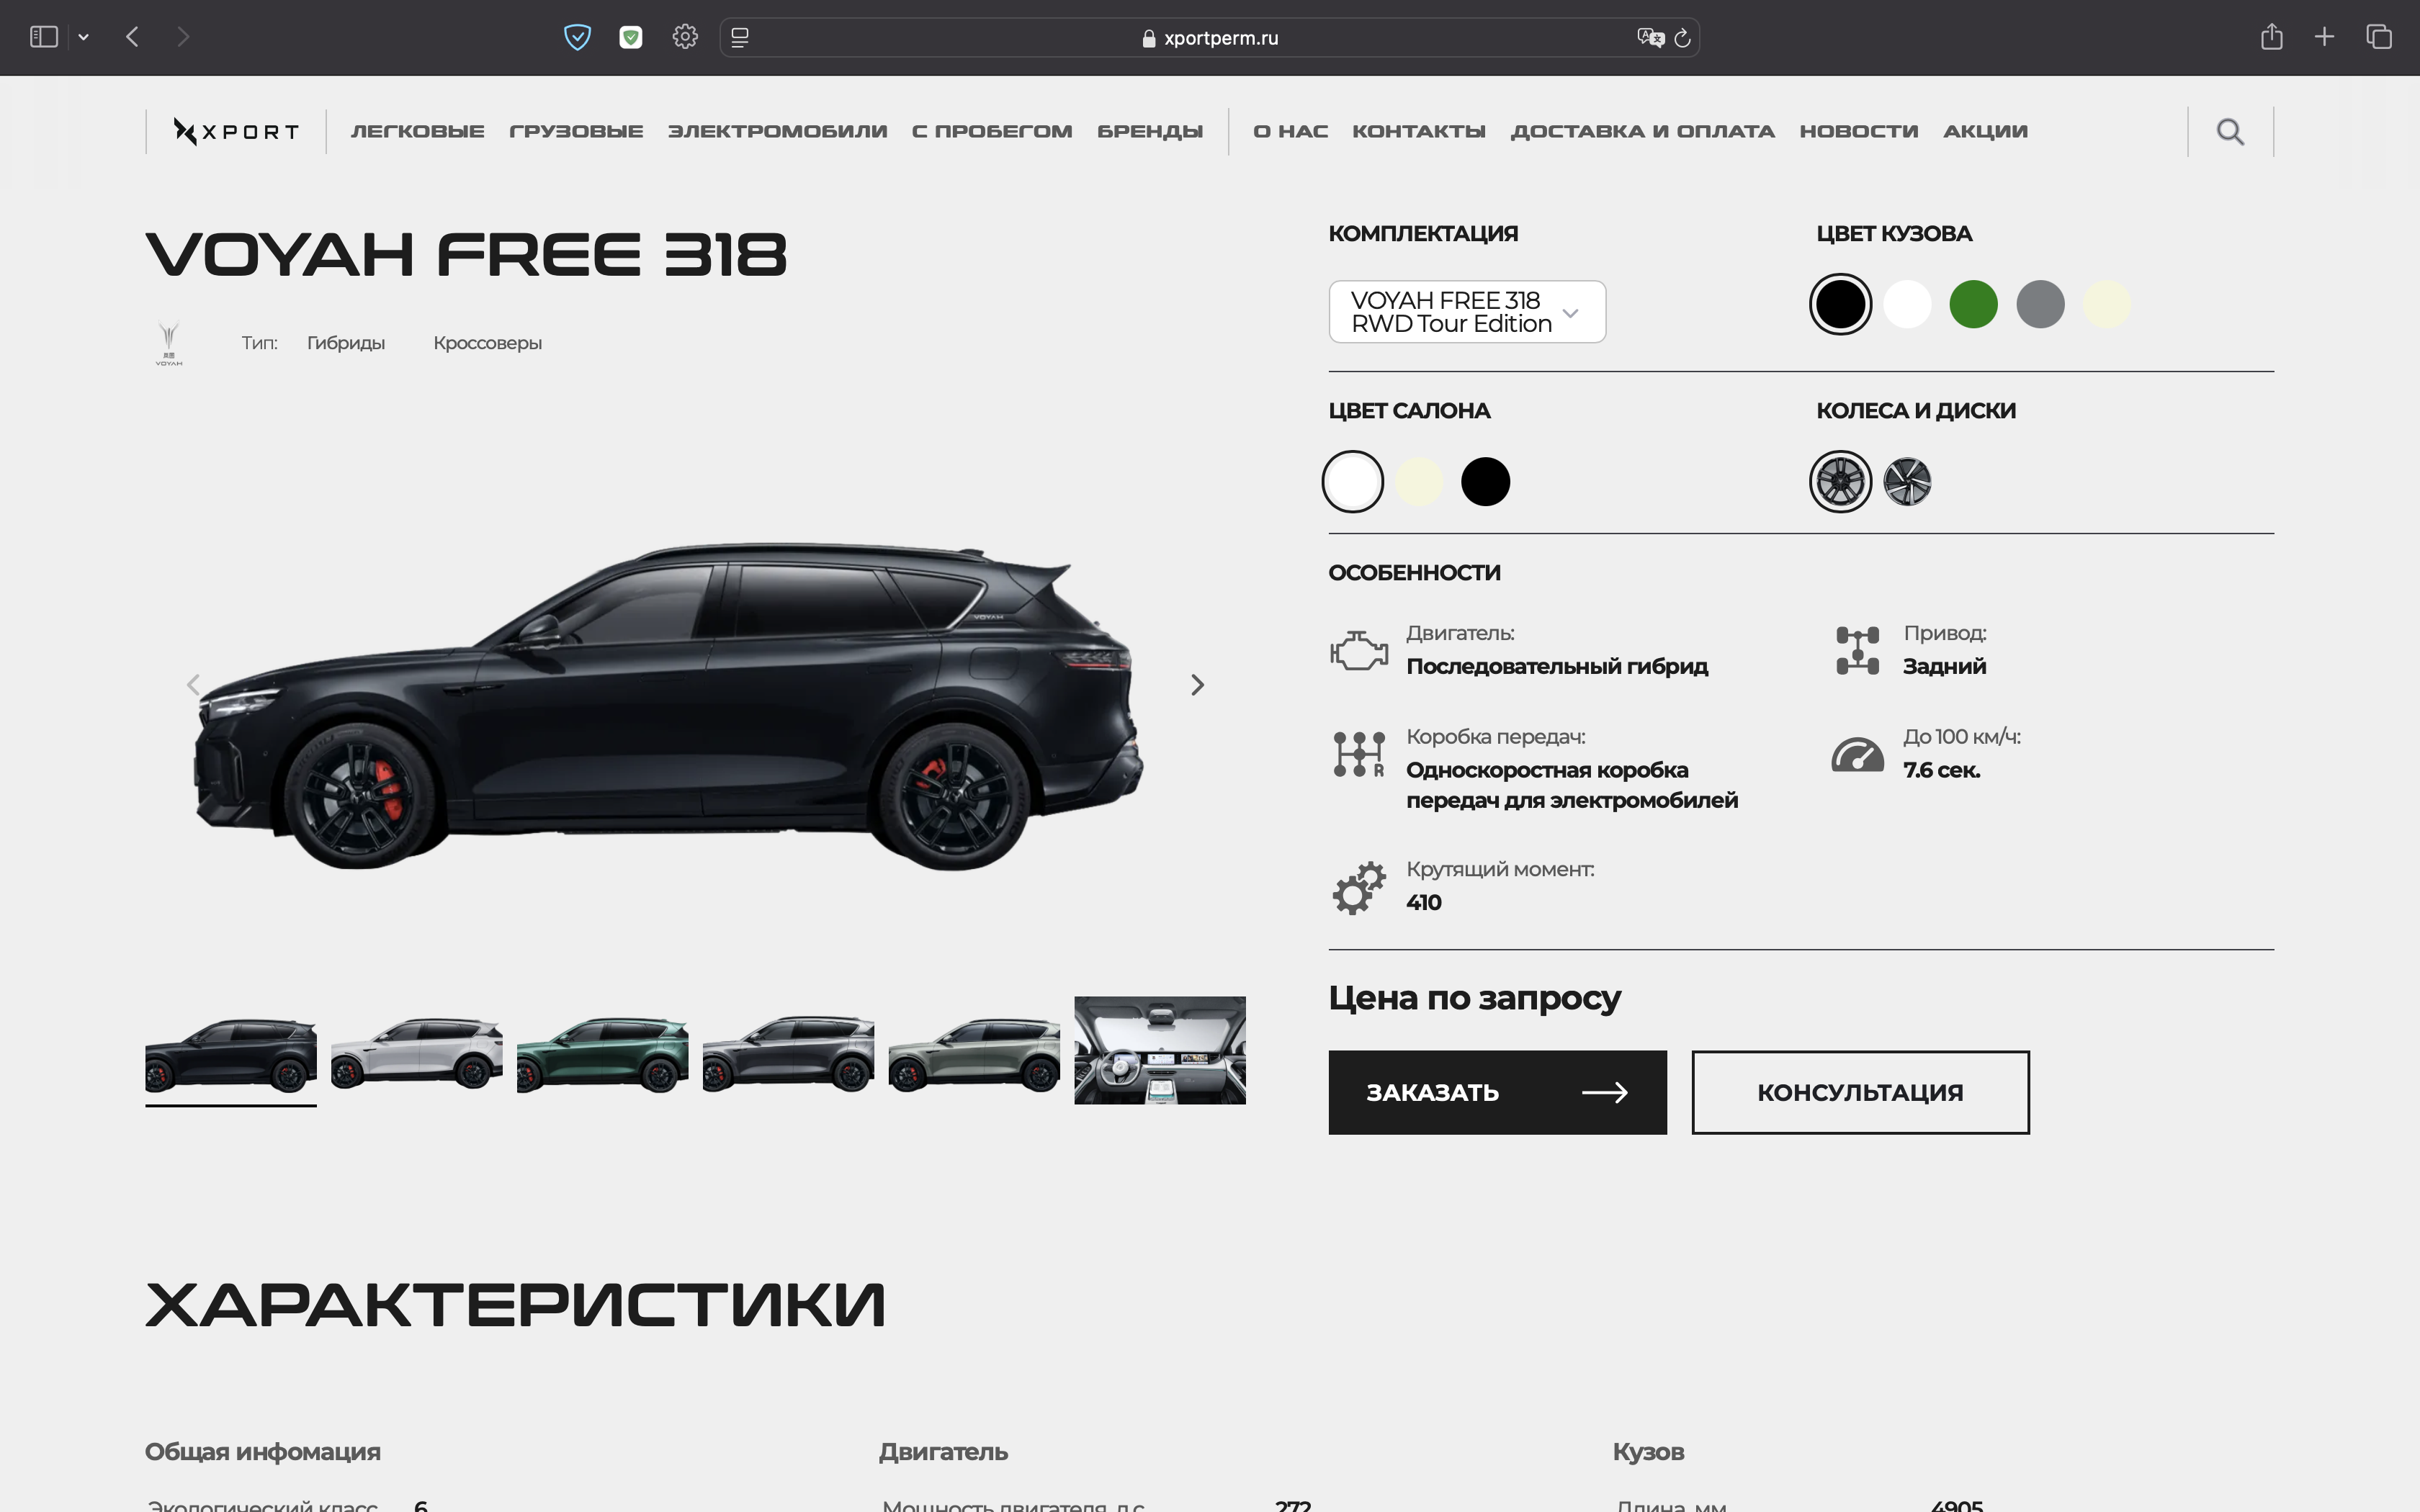Open the О НАС menu item

coord(1290,131)
